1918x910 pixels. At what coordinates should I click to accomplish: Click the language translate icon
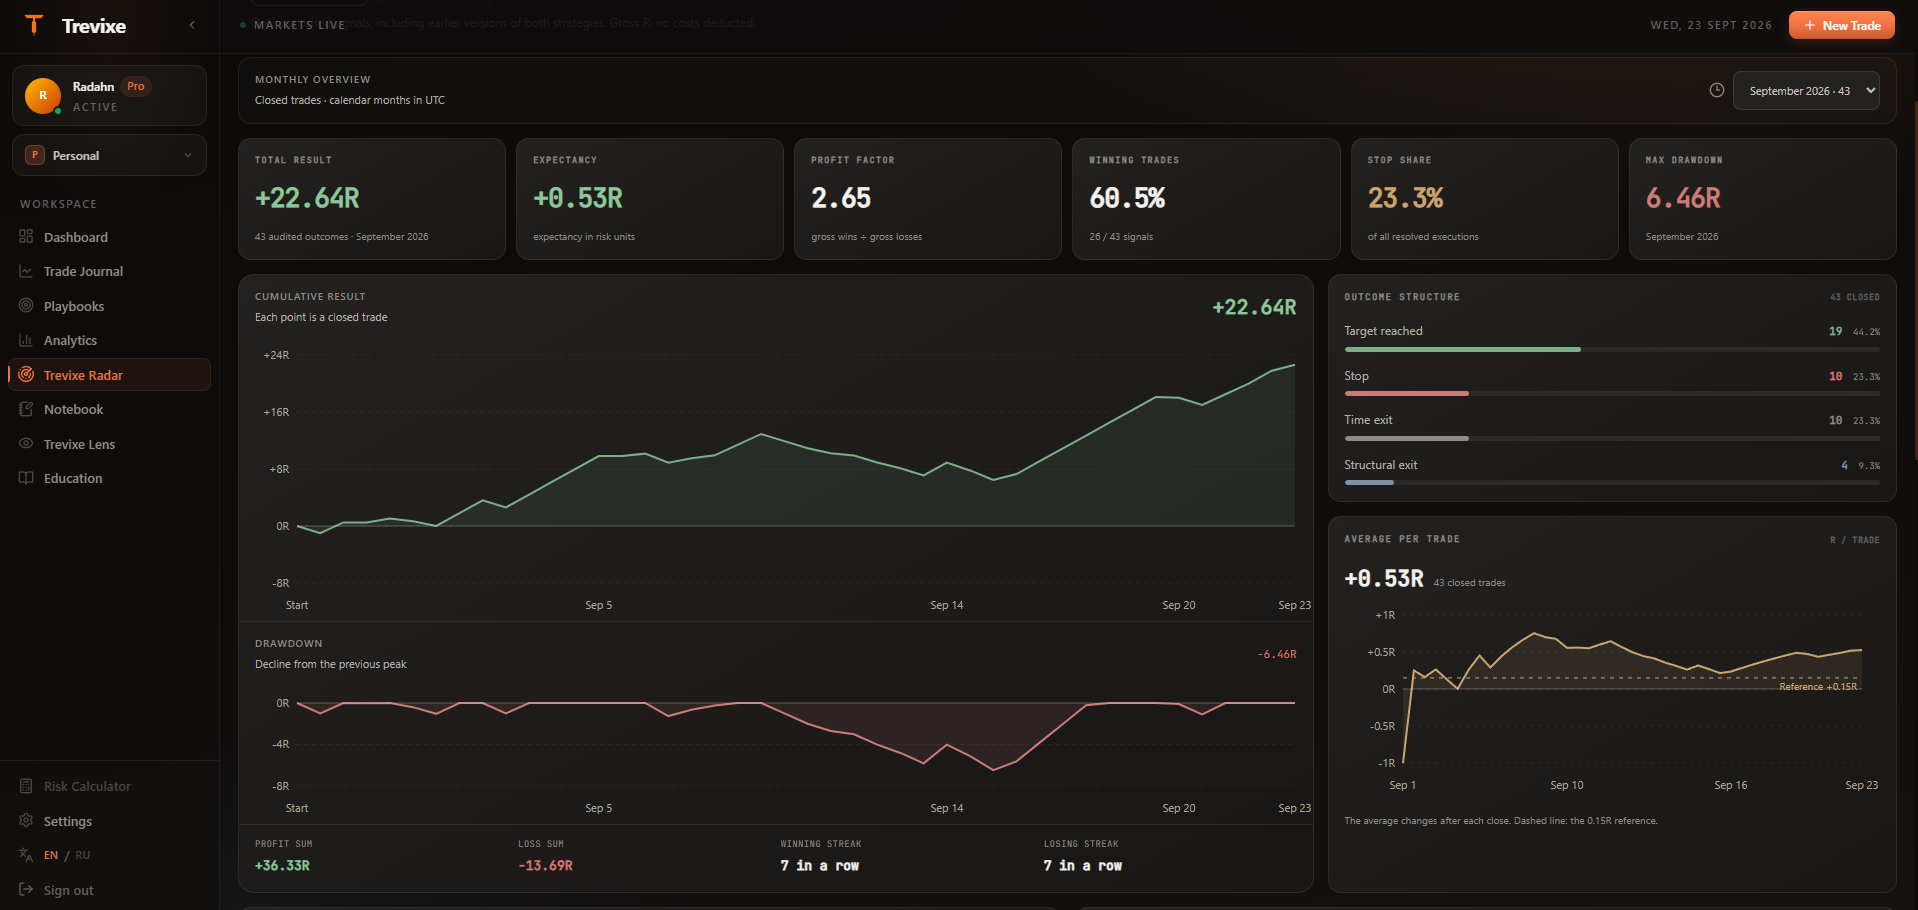tap(26, 855)
